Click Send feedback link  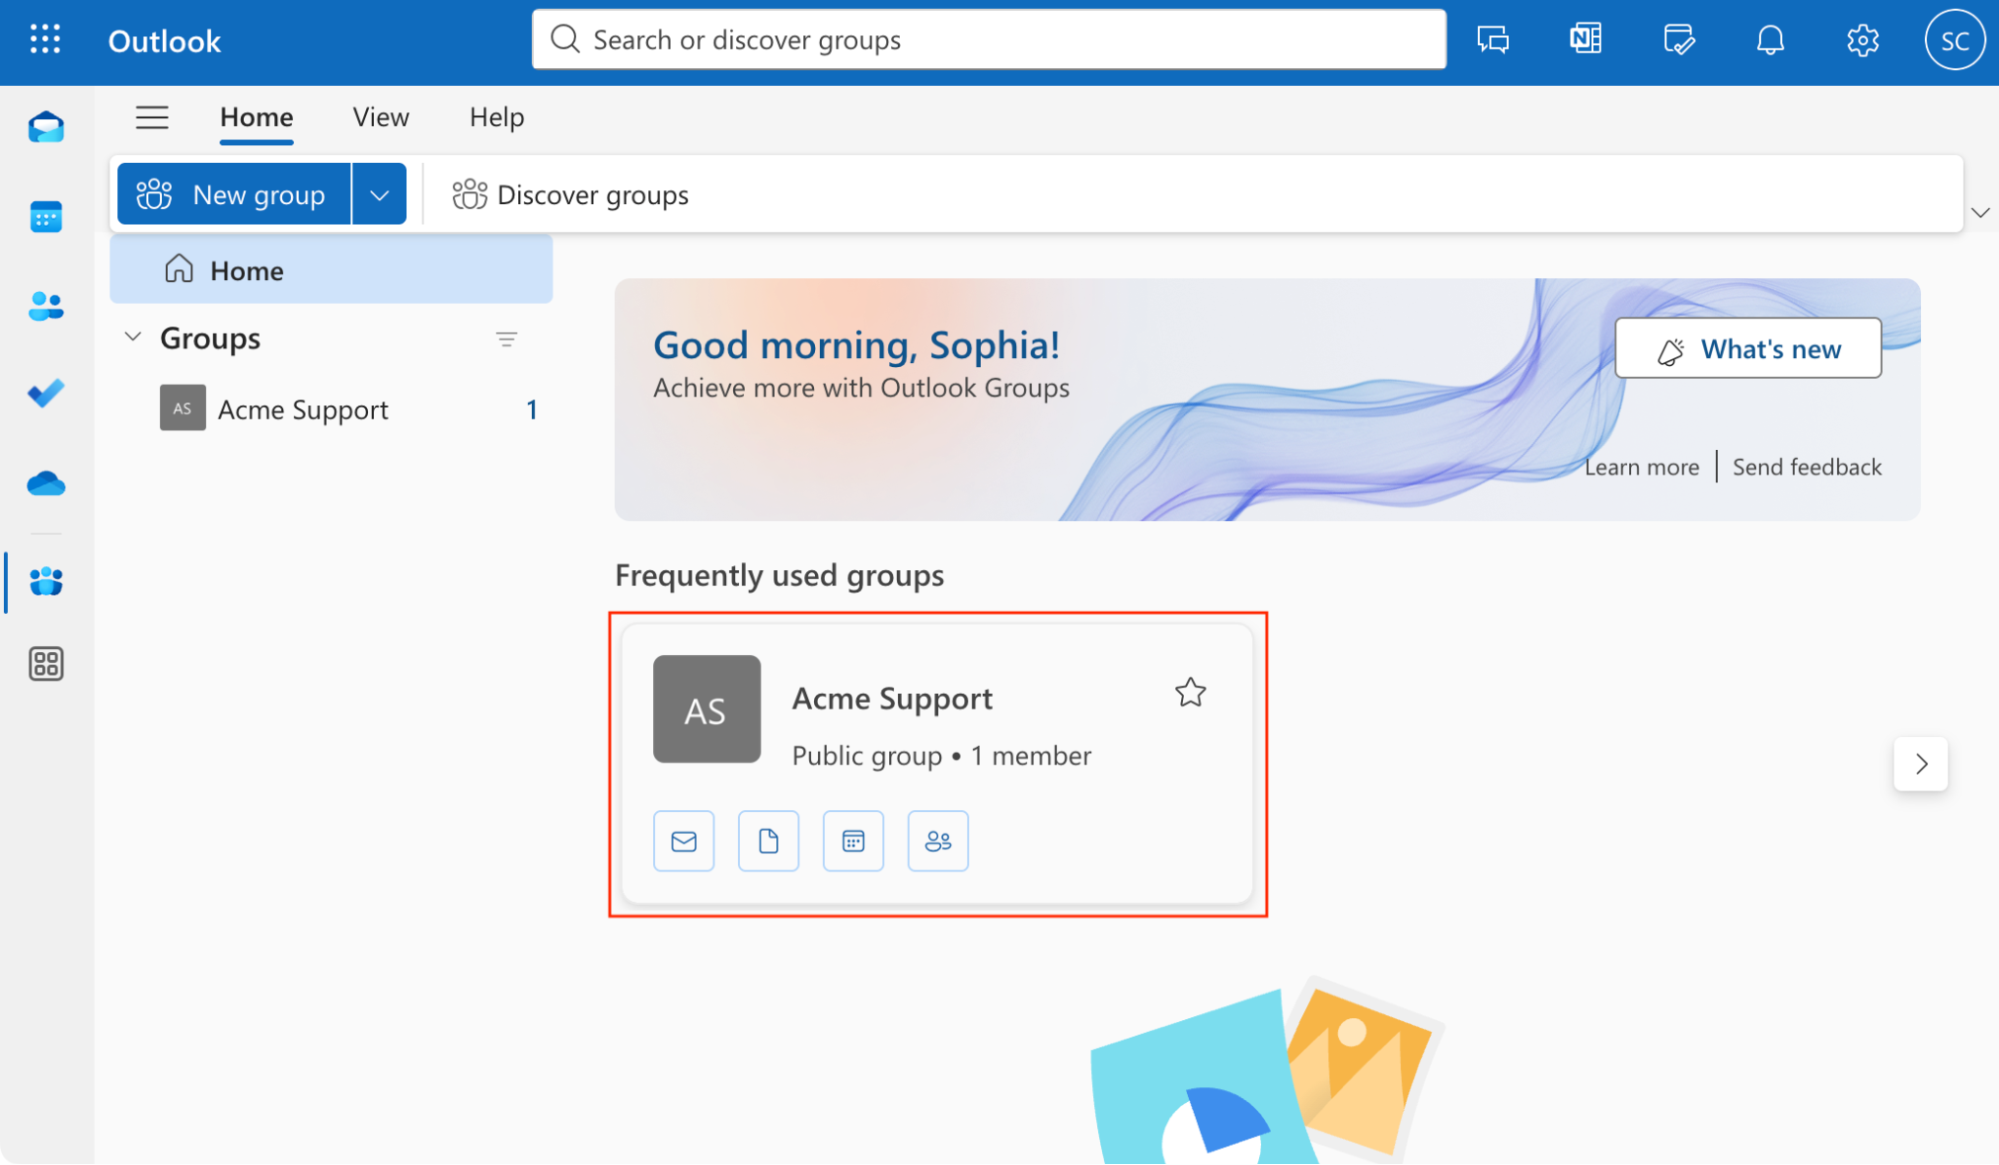pos(1807,467)
